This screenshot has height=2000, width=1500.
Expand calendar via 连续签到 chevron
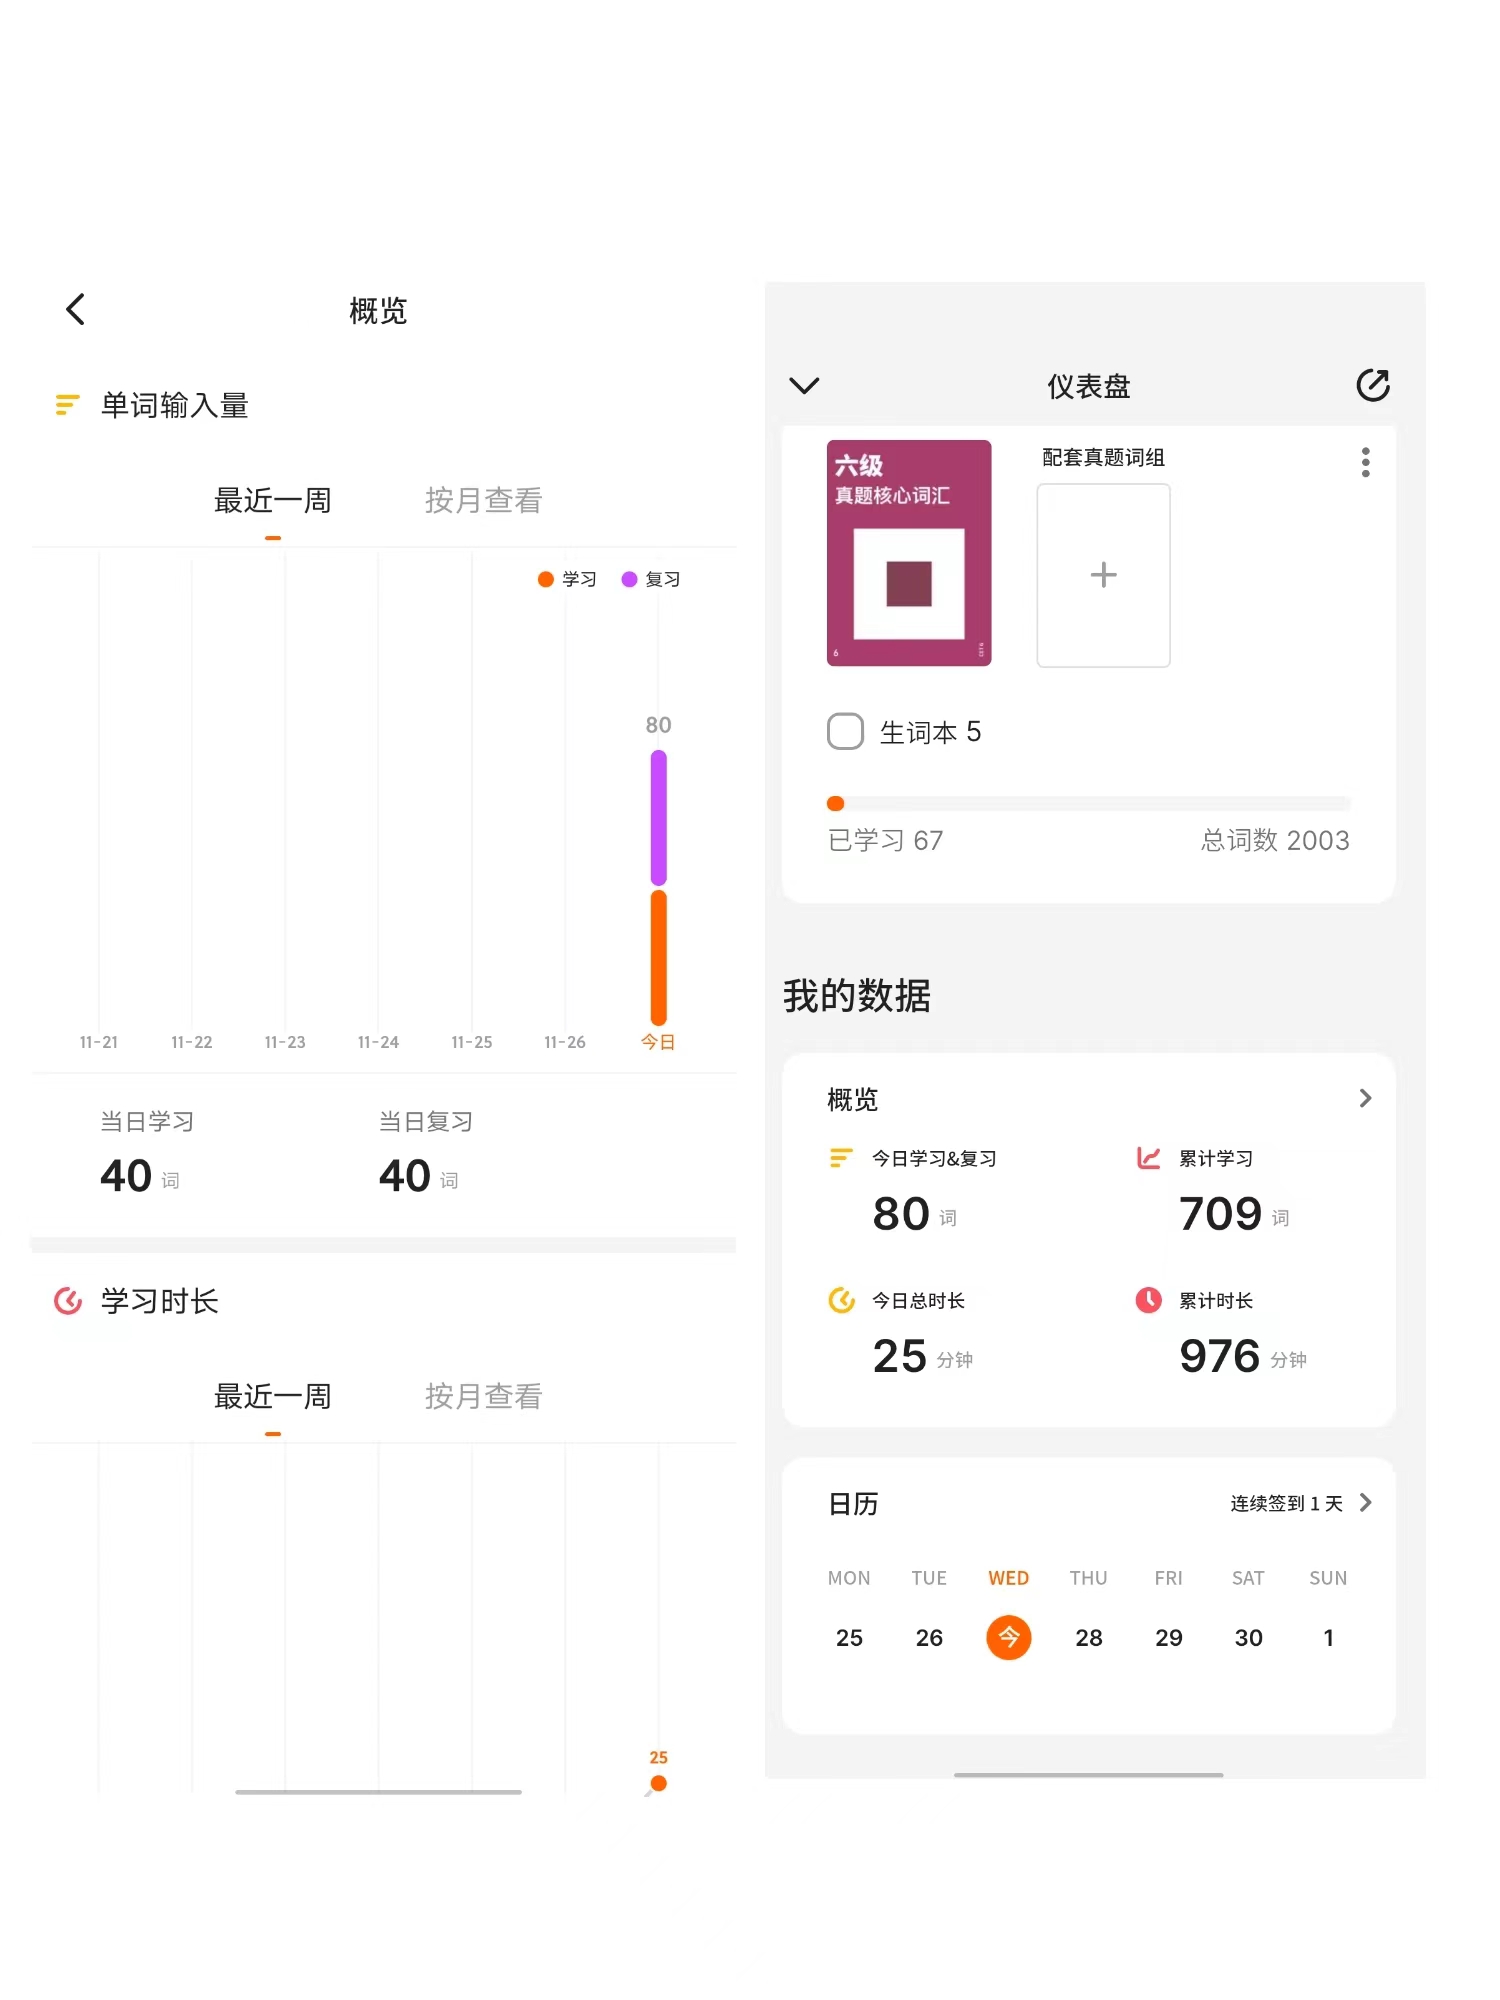(1365, 1503)
